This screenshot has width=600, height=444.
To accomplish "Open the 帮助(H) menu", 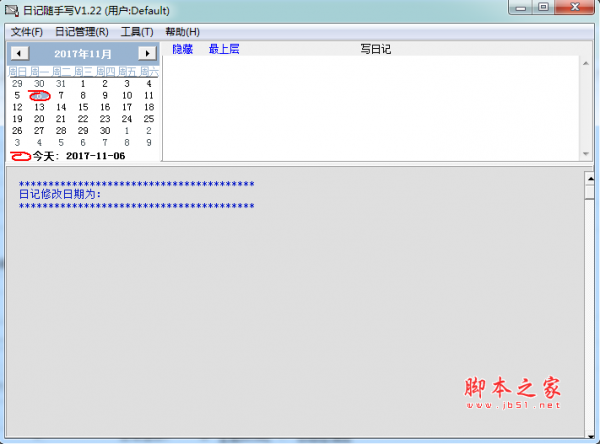I will [x=182, y=32].
